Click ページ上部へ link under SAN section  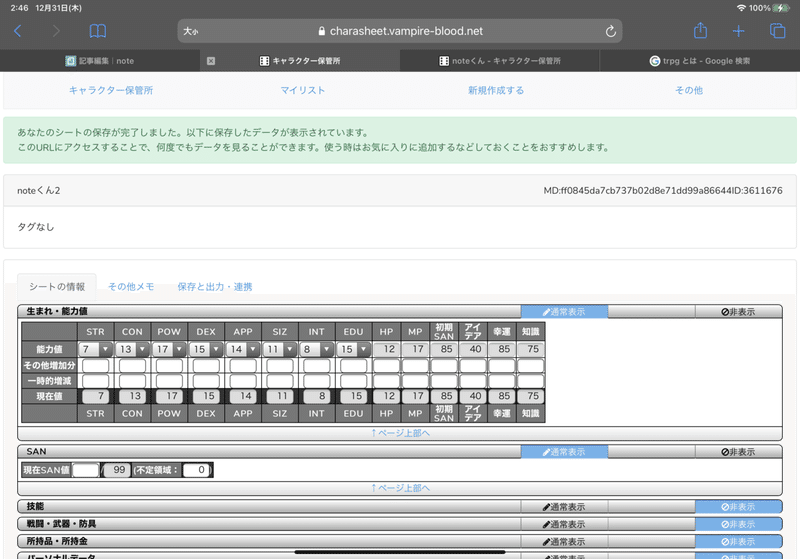point(400,488)
